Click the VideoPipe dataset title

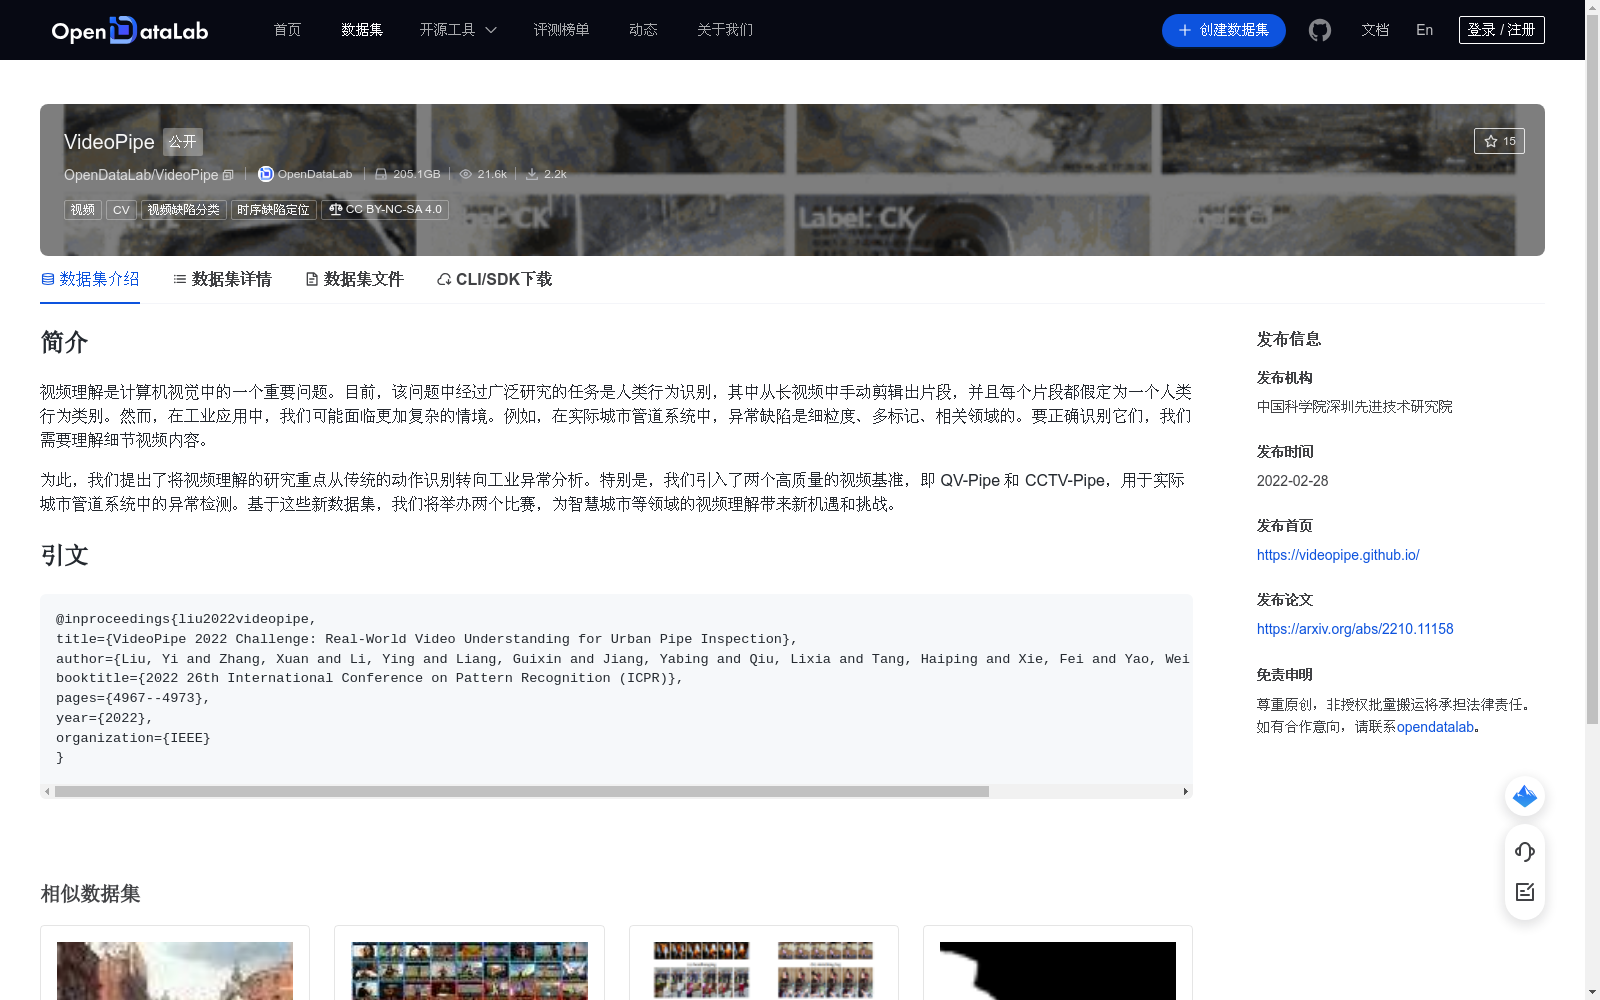pos(109,142)
